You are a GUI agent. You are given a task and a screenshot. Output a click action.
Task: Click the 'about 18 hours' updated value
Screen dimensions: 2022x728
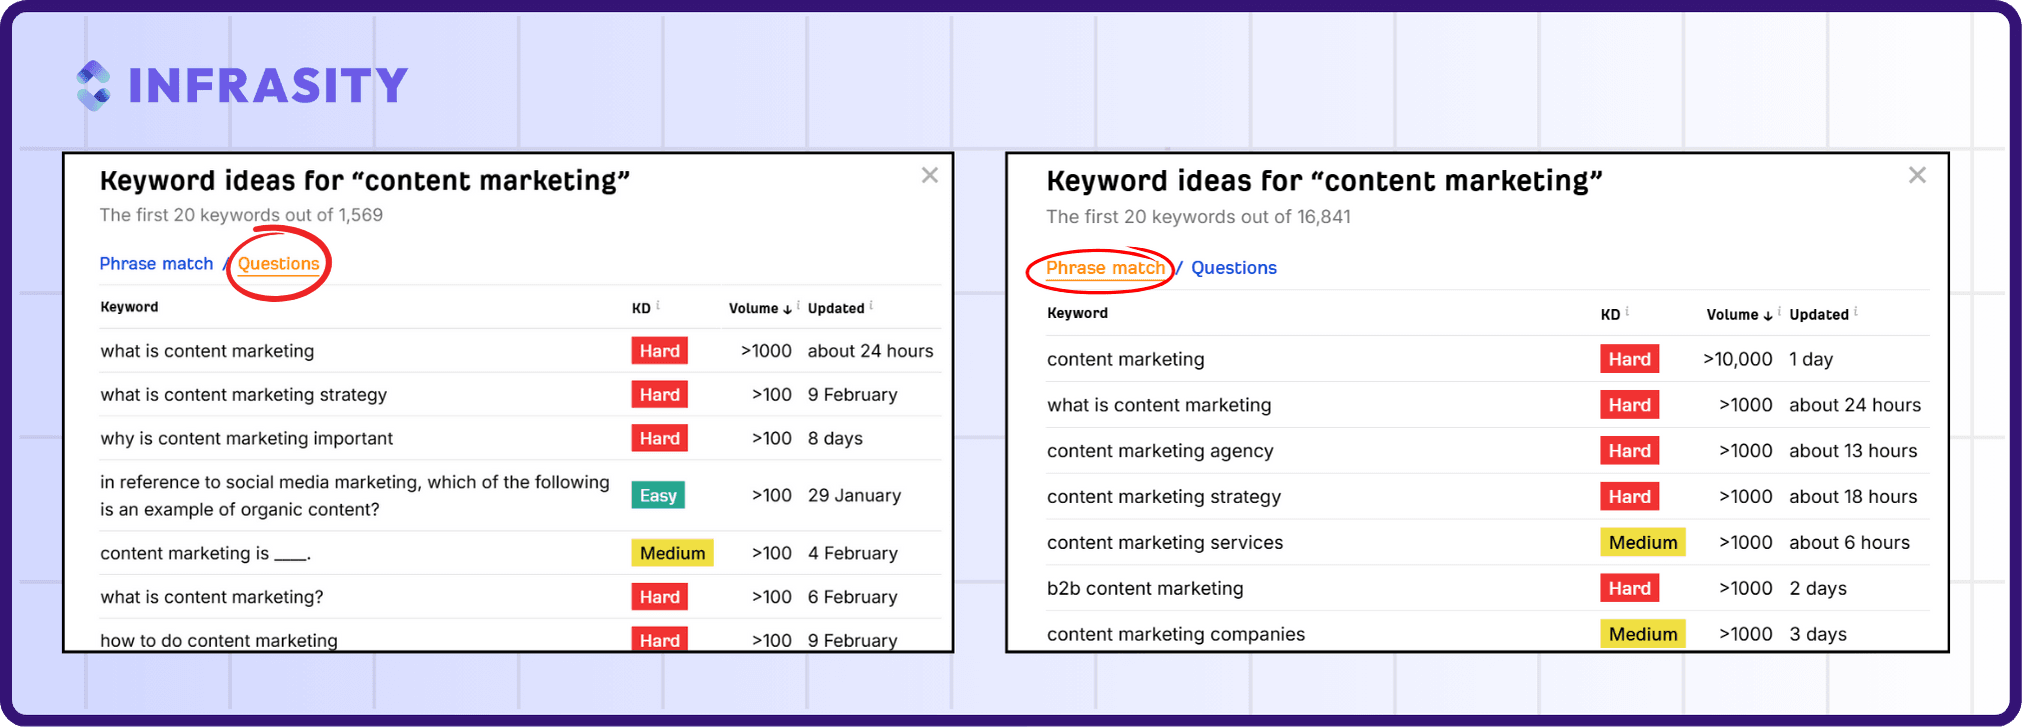point(1853,498)
